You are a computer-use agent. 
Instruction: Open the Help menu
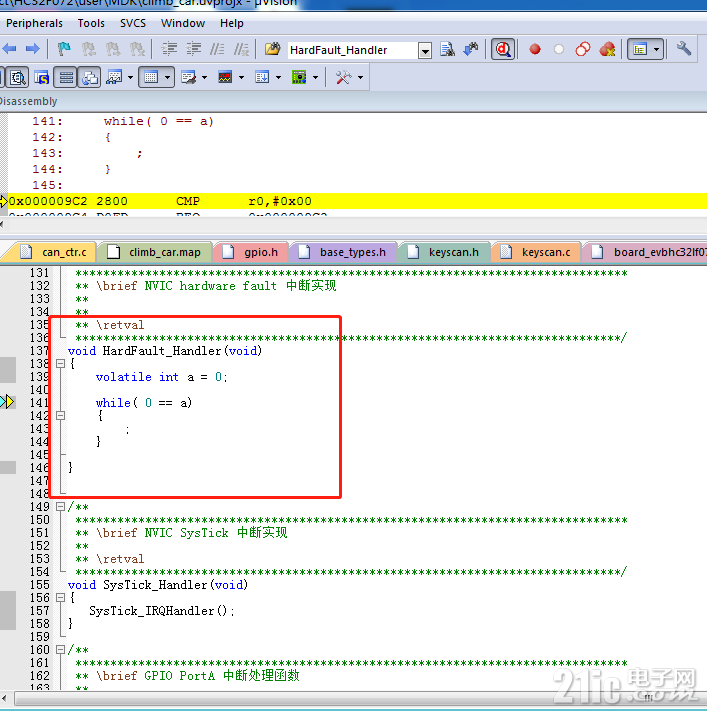click(x=232, y=23)
